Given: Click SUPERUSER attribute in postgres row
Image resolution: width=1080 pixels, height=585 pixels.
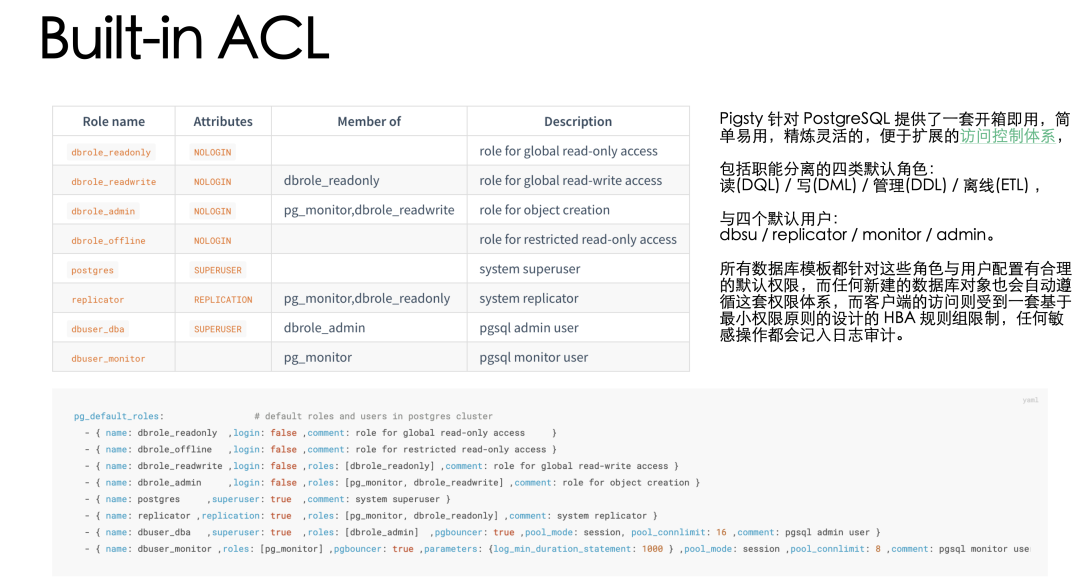Looking at the screenshot, I should coord(218,270).
